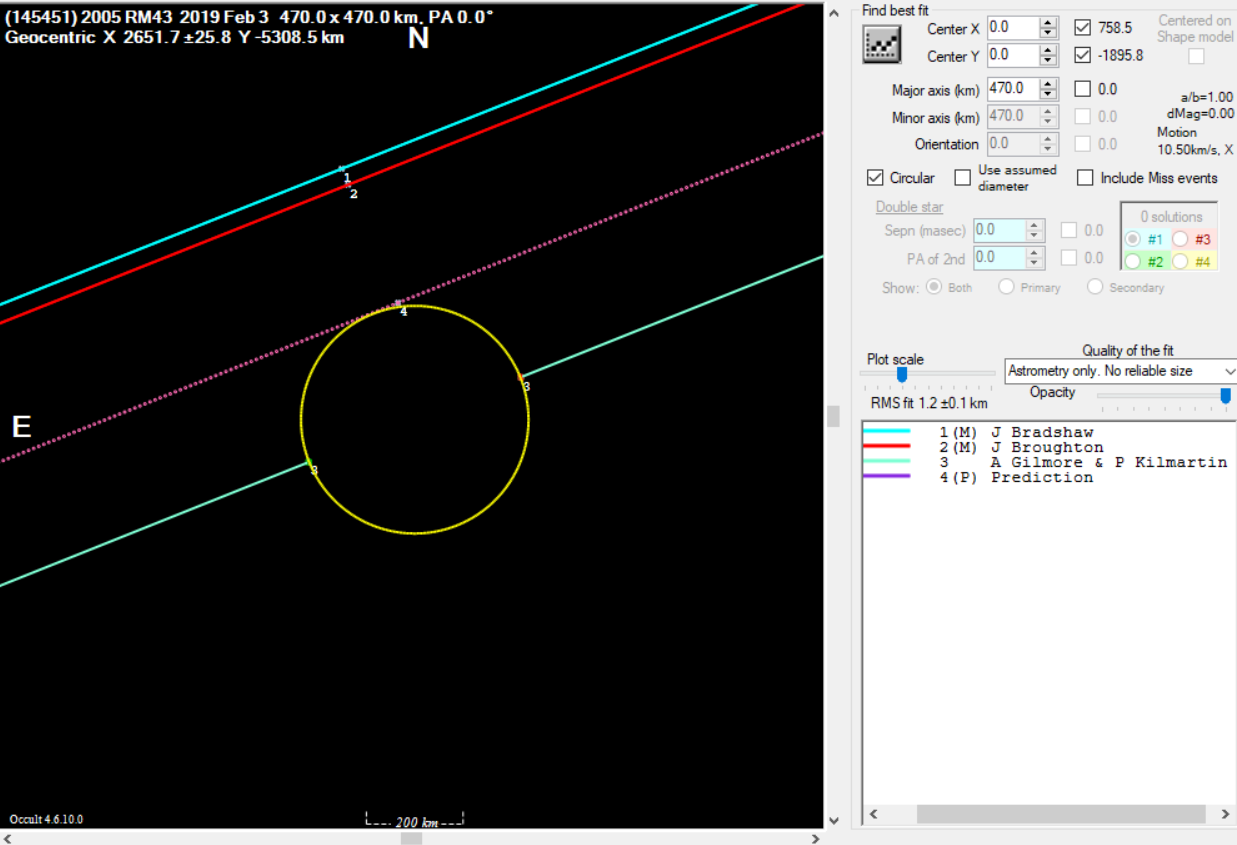Click the Double star link label
Image resolution: width=1237 pixels, height=845 pixels.
pyautogui.click(x=909, y=207)
